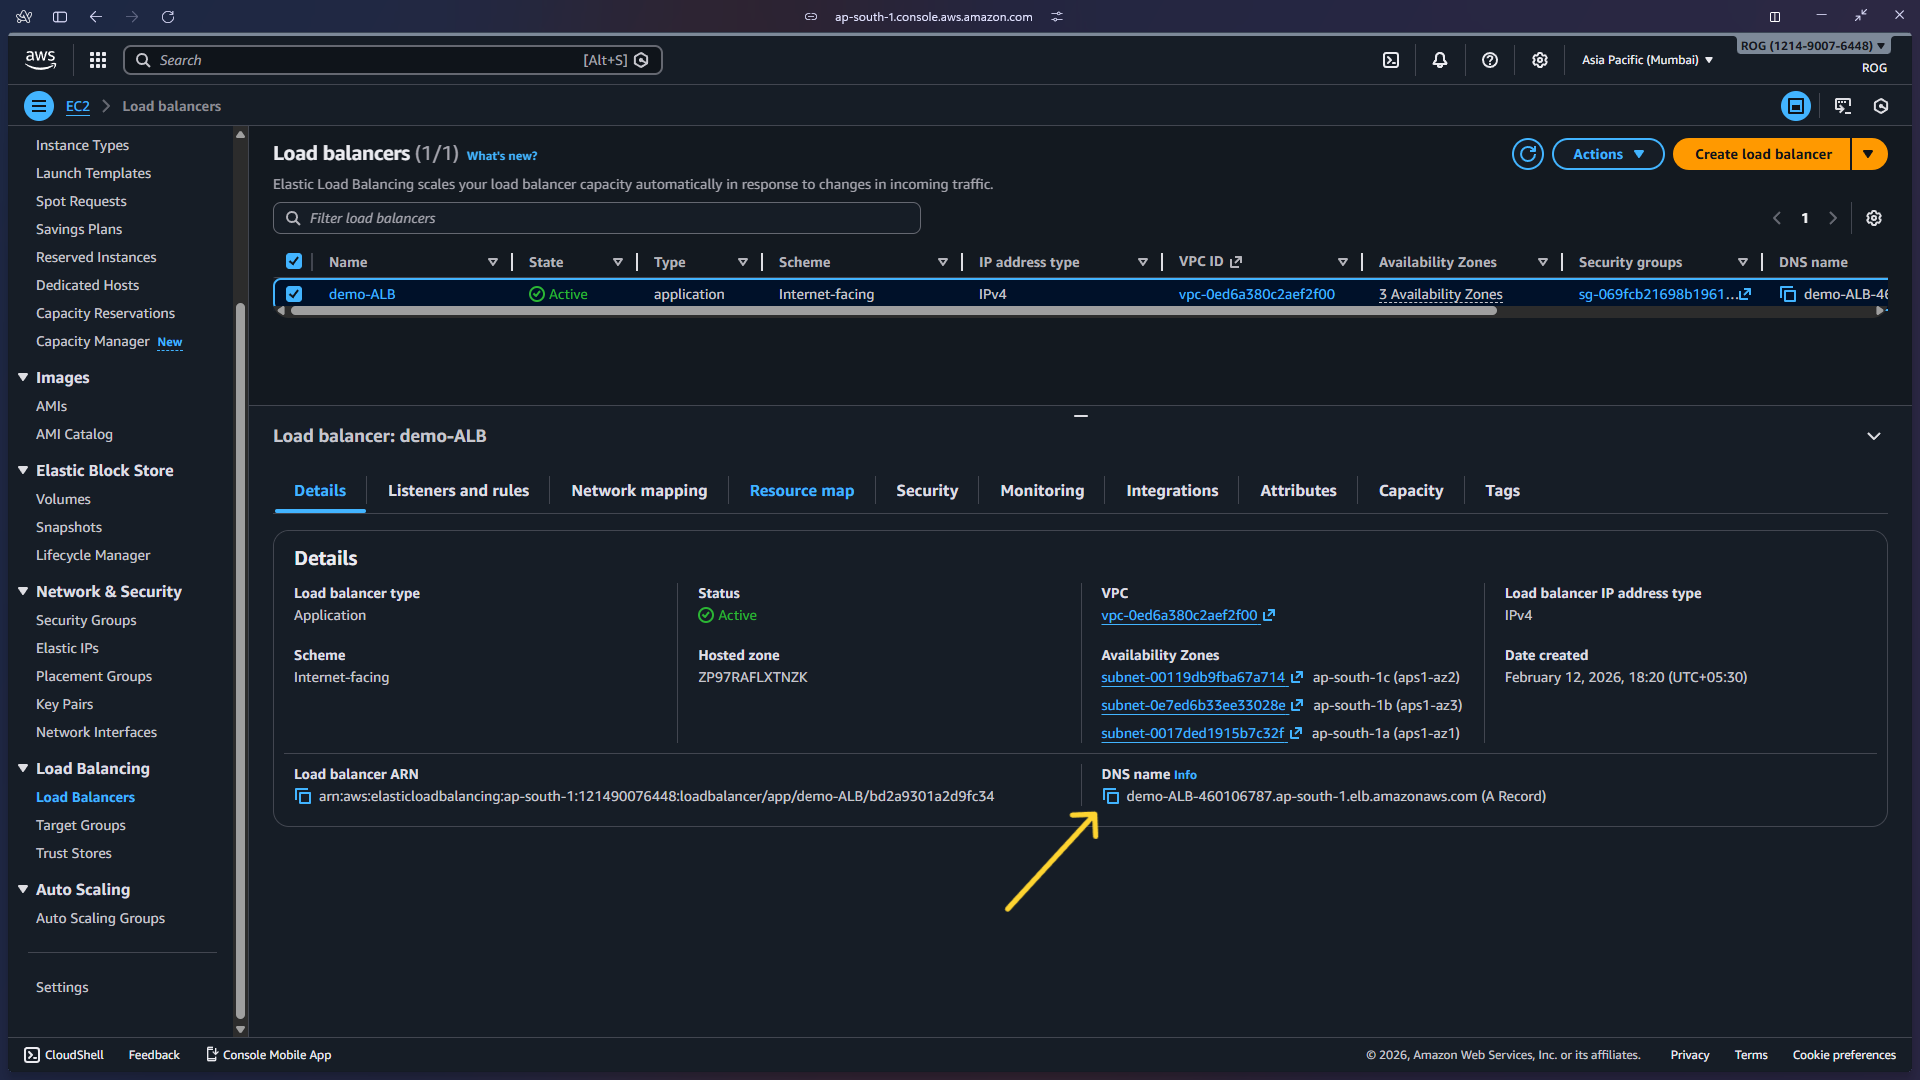1920x1080 pixels.
Task: Copy the DNS name using copy icon
Action: click(1112, 796)
